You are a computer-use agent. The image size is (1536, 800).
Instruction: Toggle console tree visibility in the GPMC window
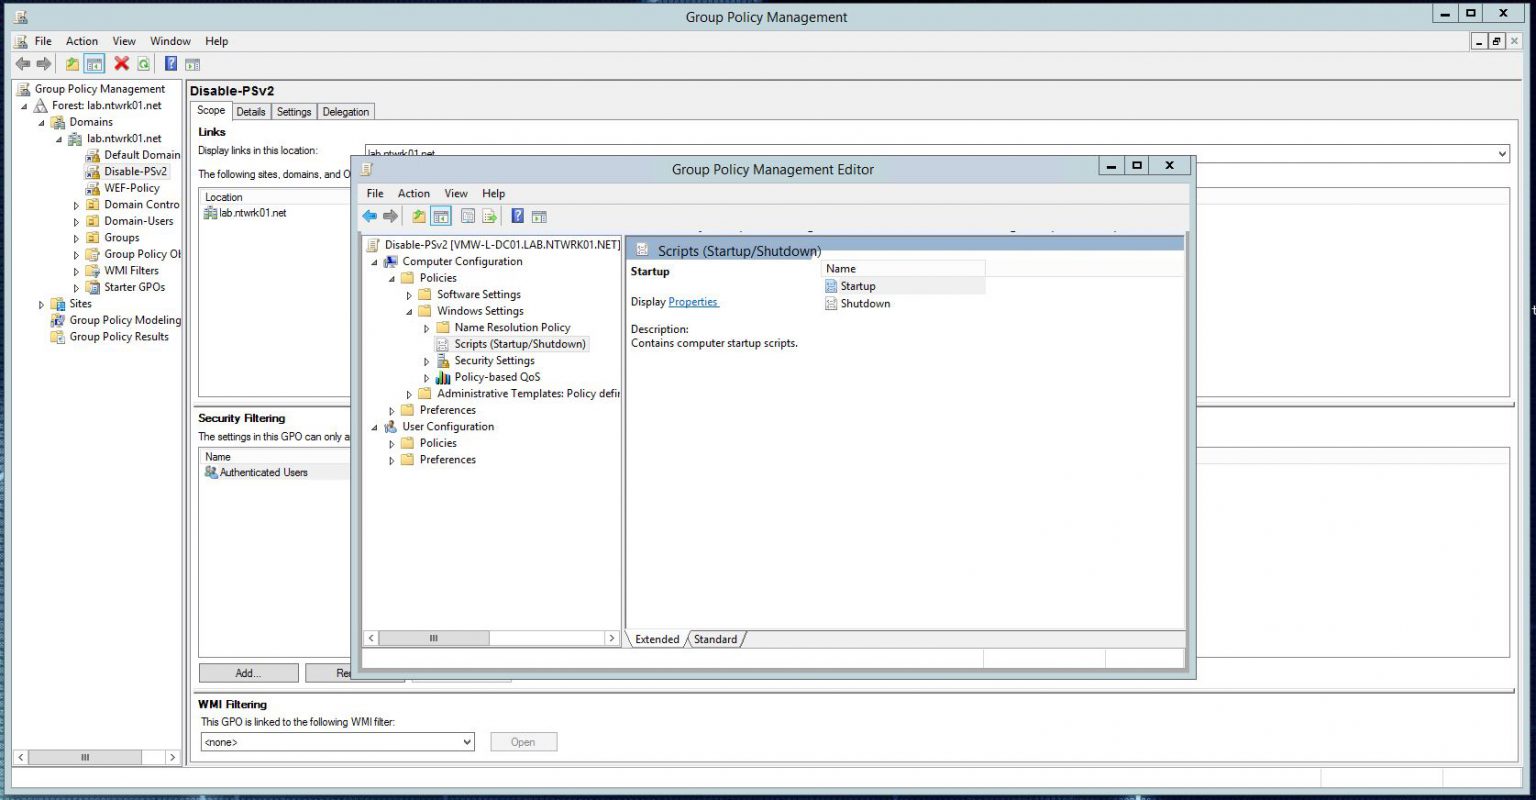[x=93, y=63]
